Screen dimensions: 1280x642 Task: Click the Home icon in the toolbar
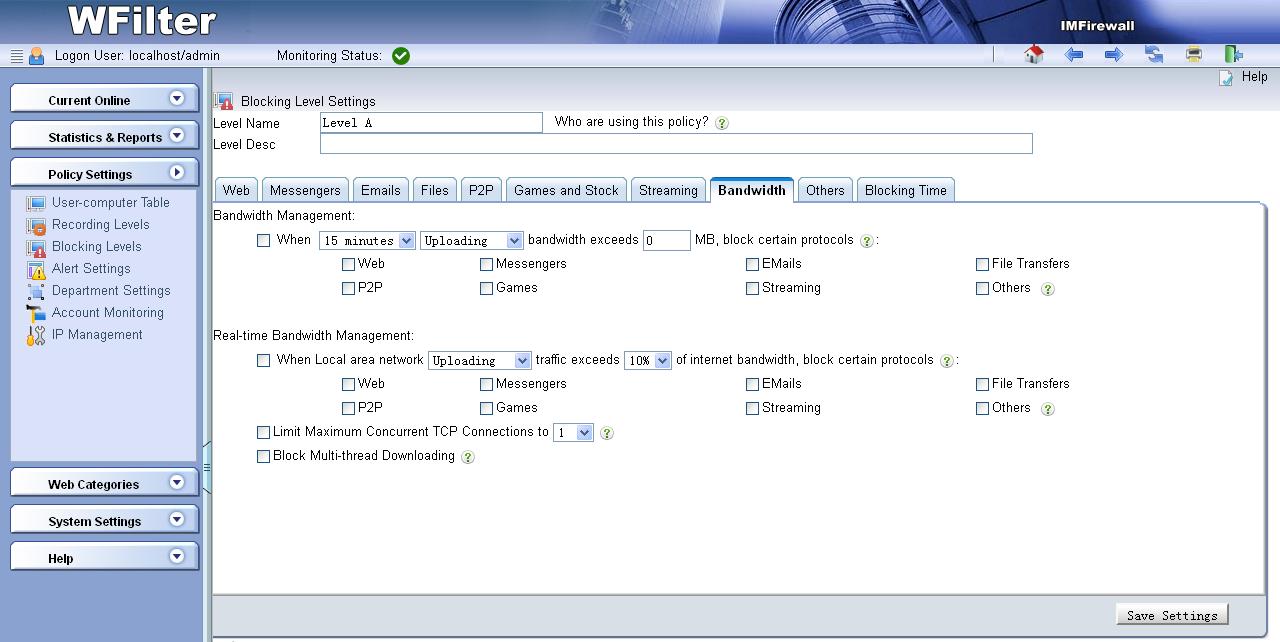tap(1034, 55)
